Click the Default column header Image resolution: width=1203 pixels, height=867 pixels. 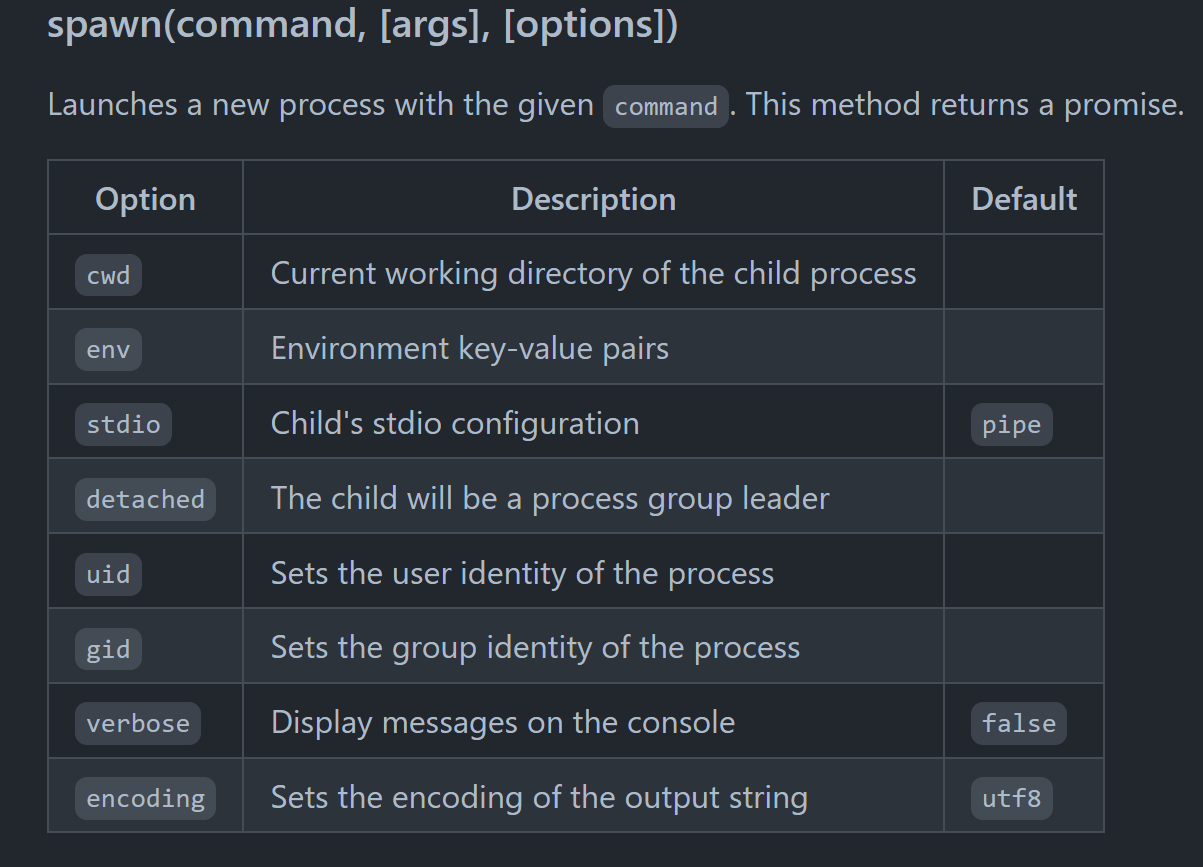coord(1024,198)
